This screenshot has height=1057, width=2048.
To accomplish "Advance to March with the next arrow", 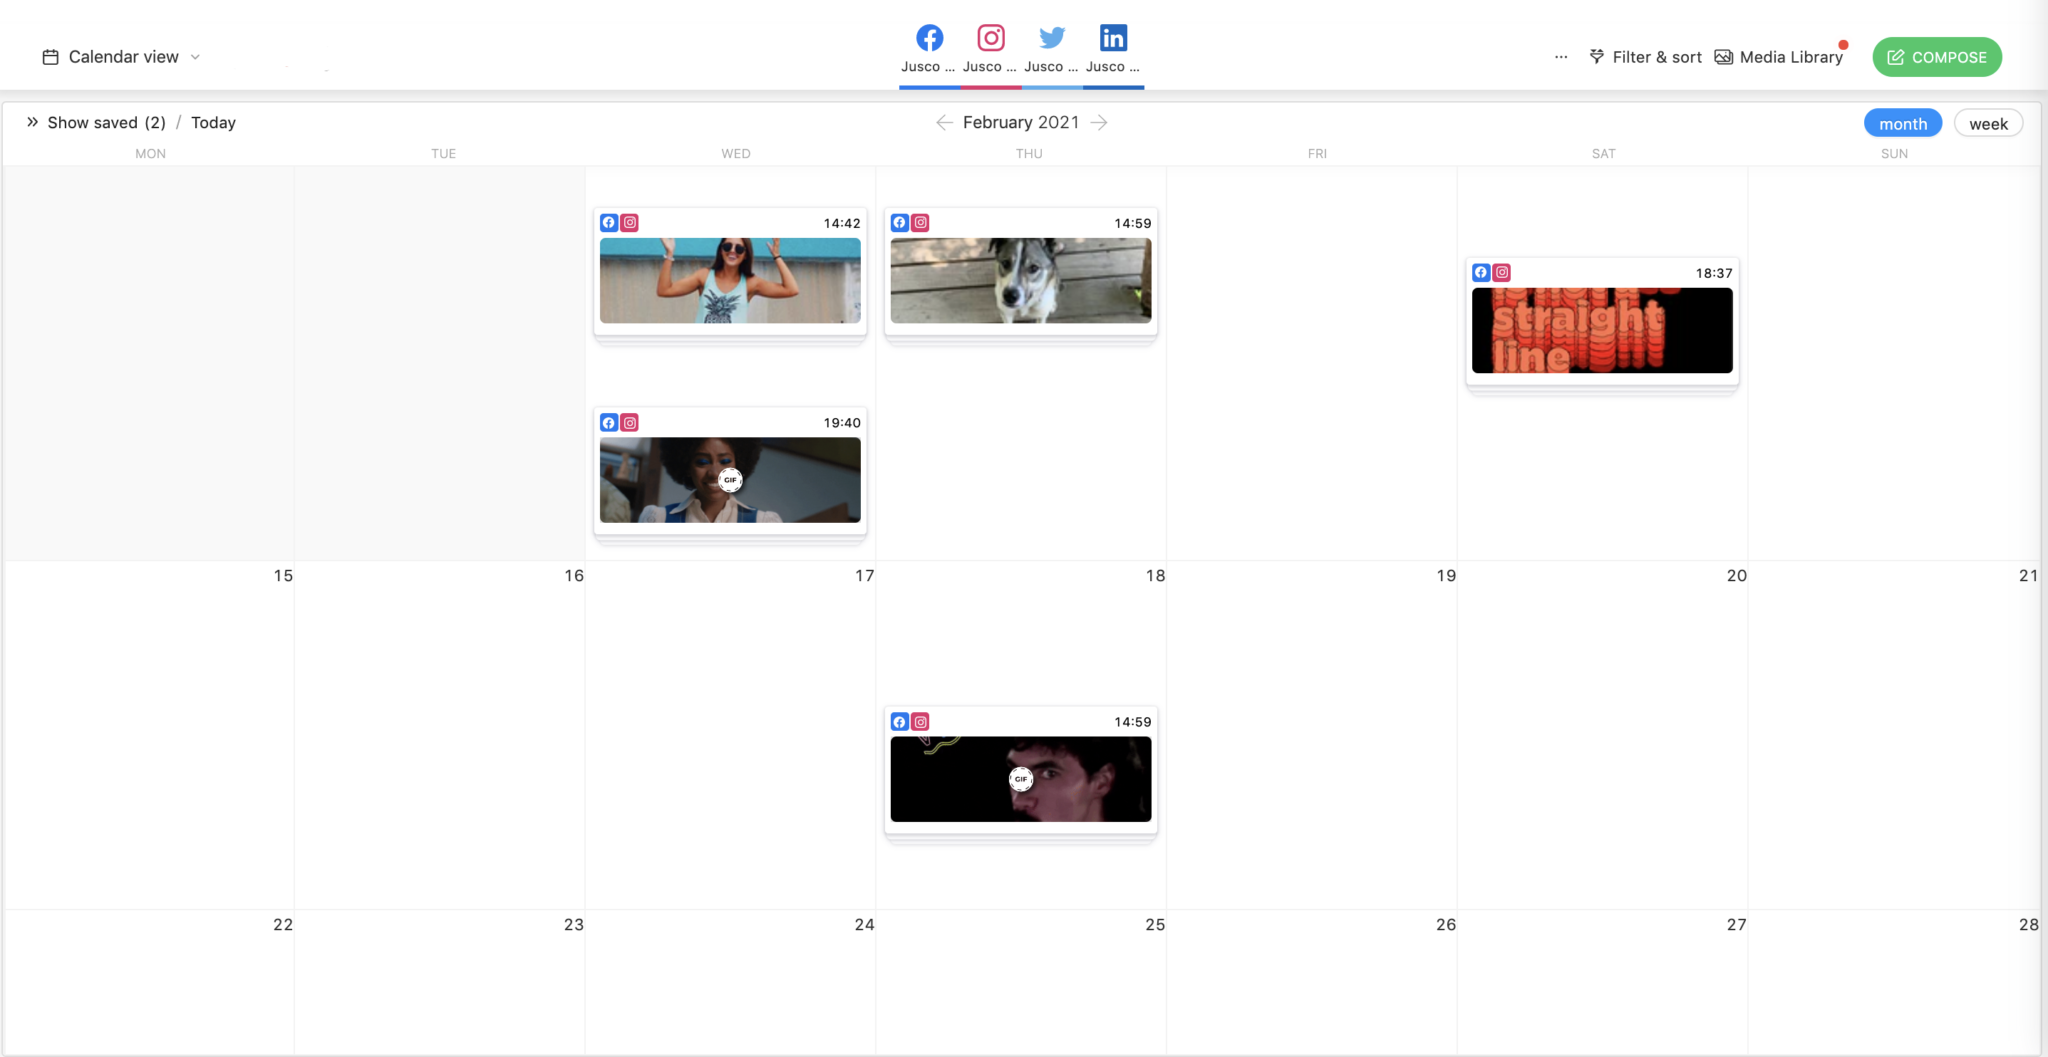I will (1099, 122).
